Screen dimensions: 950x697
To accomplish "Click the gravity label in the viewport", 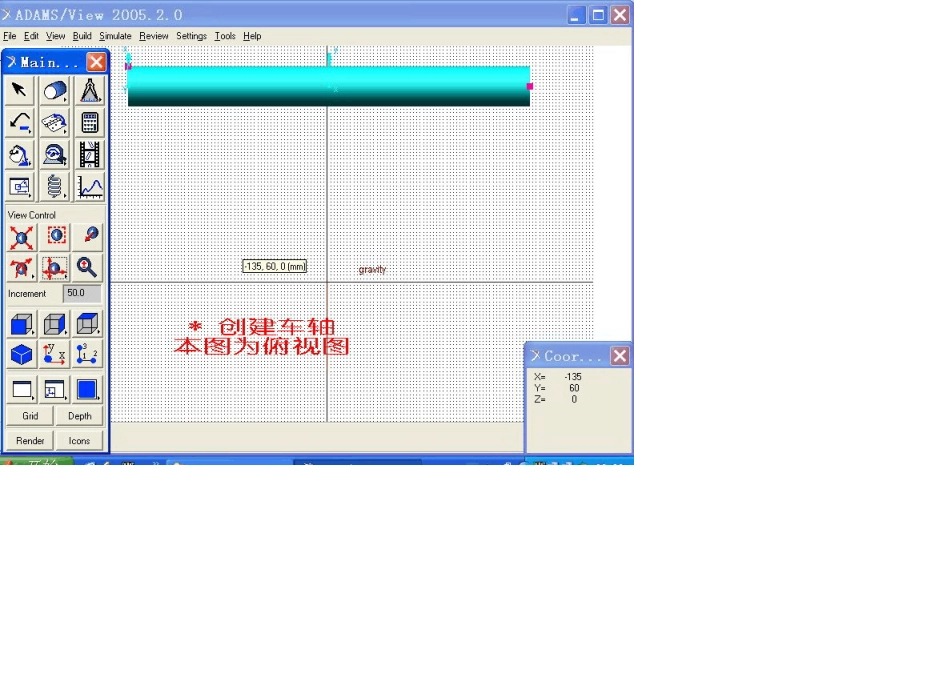I will tap(372, 270).
